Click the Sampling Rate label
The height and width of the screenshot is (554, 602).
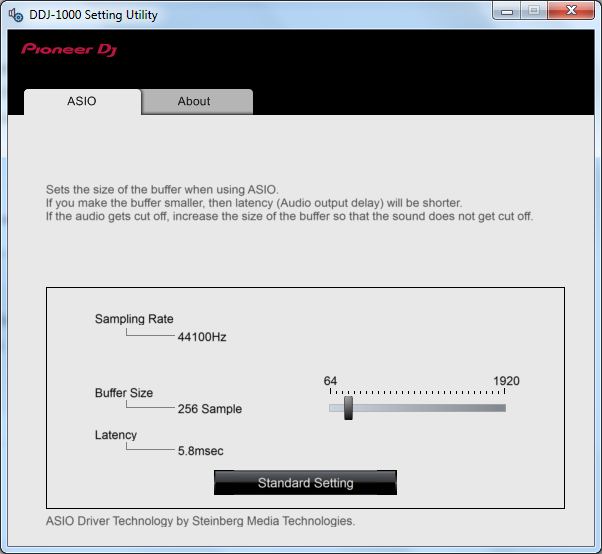pyautogui.click(x=134, y=319)
